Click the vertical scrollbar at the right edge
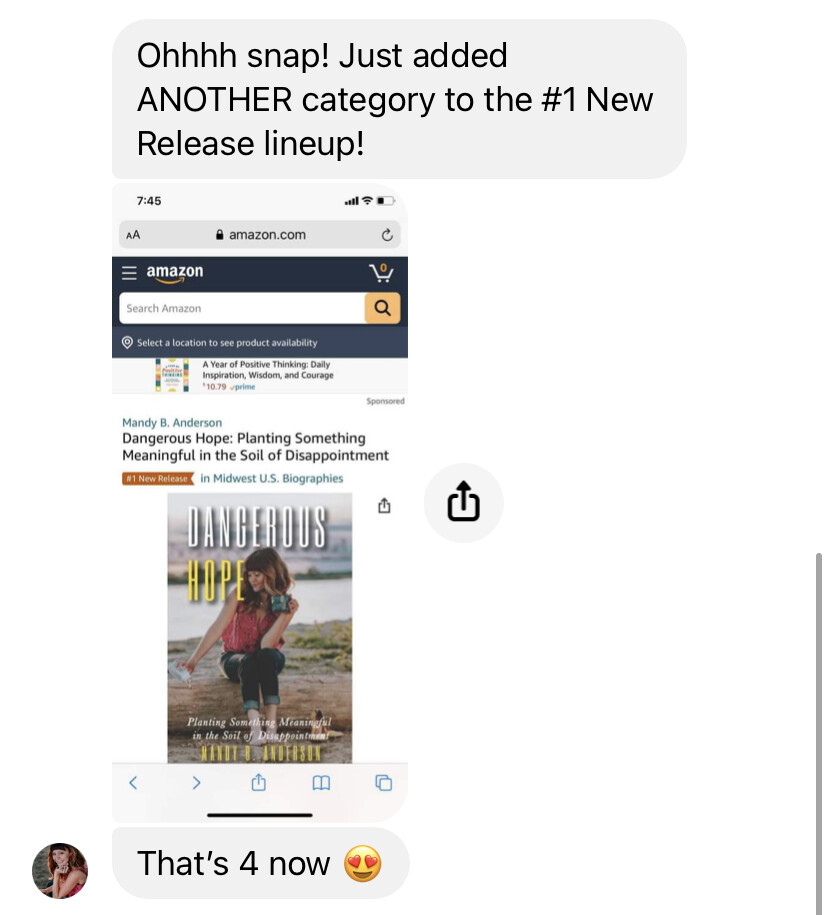 tap(819, 733)
